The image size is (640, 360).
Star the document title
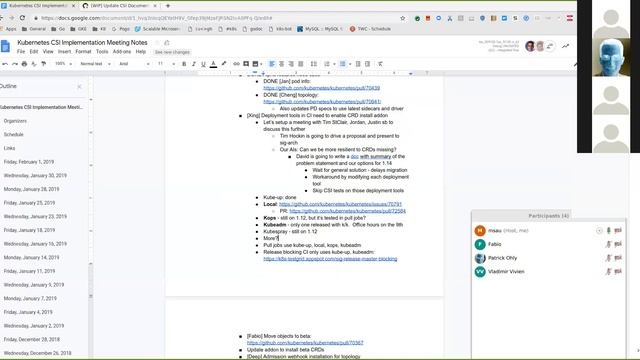tap(157, 42)
